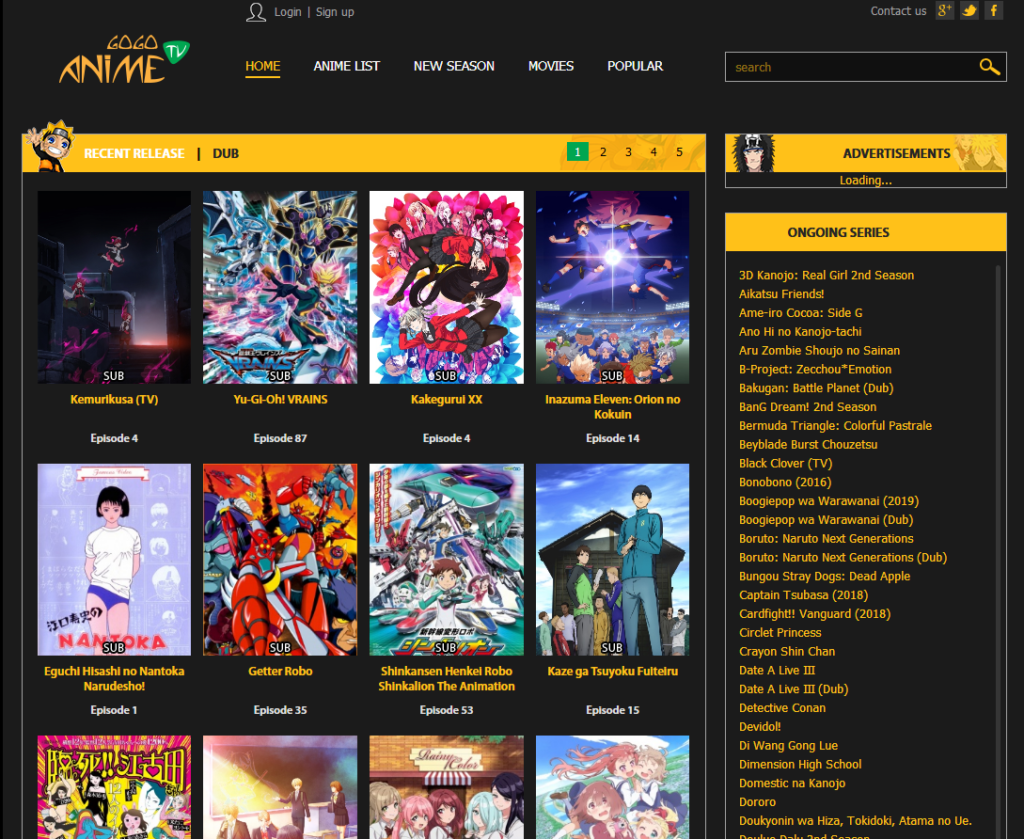Click Episode 14 under Inazuma Eleven
The image size is (1024, 839).
point(613,438)
